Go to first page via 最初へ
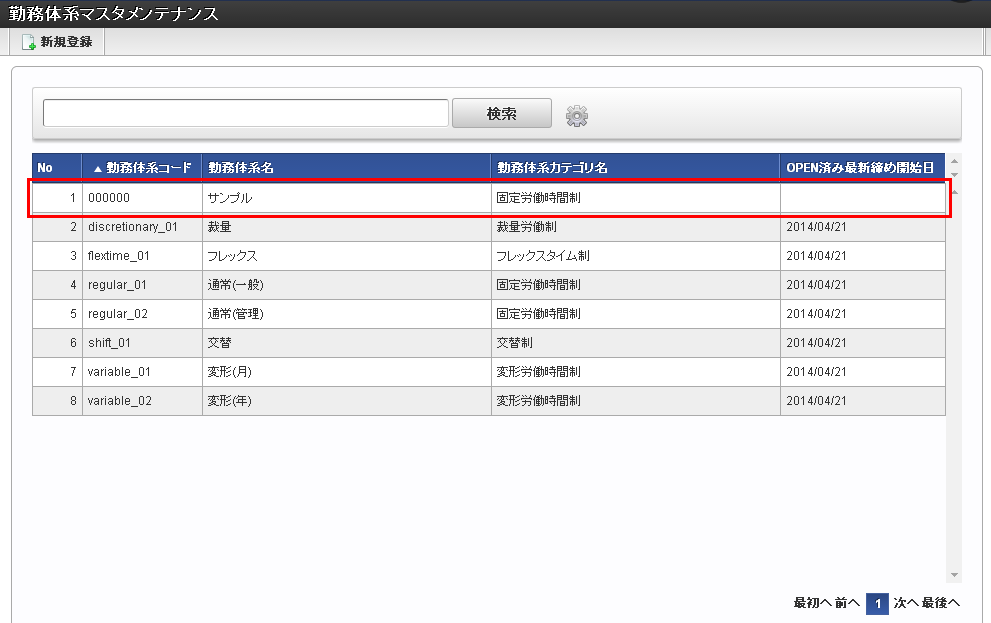The height and width of the screenshot is (623, 991). coord(812,603)
